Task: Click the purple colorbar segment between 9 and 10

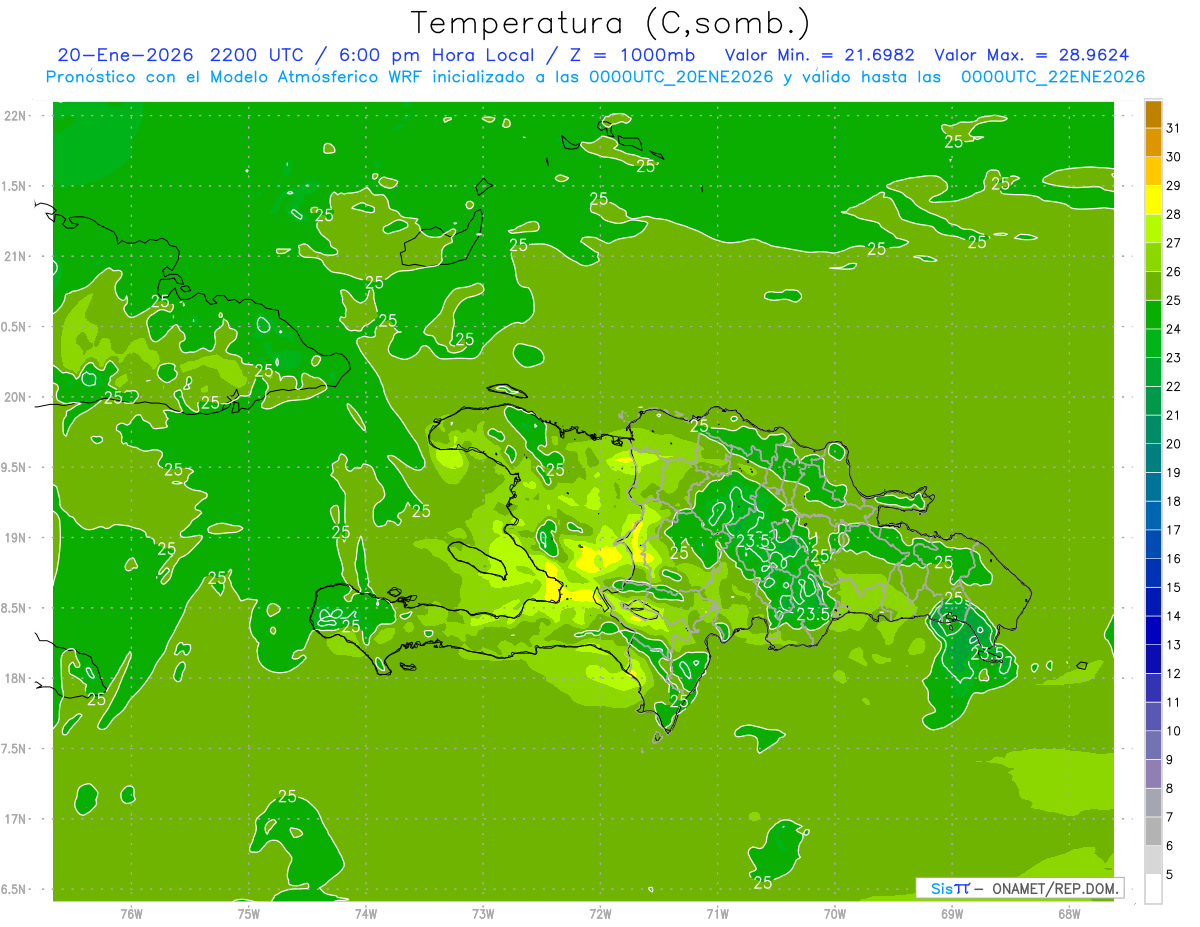Action: coord(1153,745)
